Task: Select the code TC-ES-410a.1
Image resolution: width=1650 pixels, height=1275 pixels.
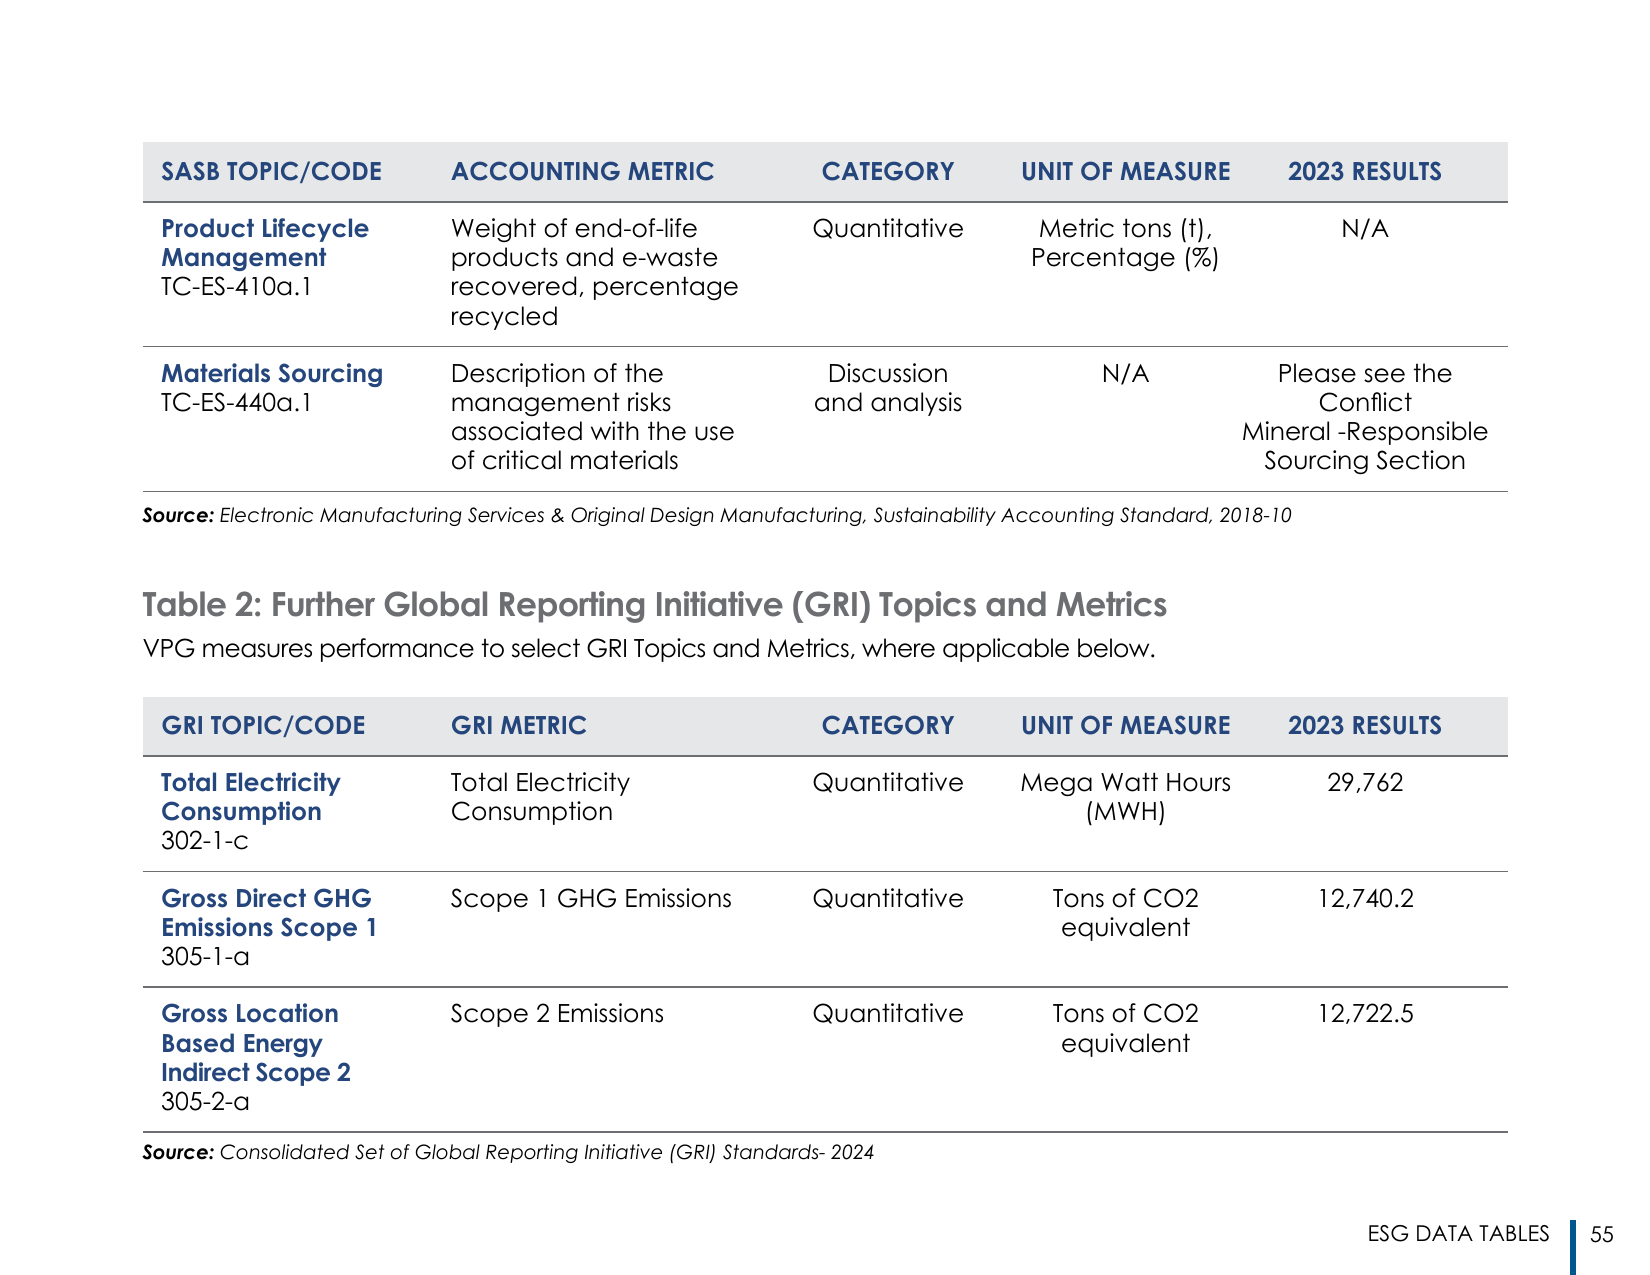Action: click(x=236, y=287)
